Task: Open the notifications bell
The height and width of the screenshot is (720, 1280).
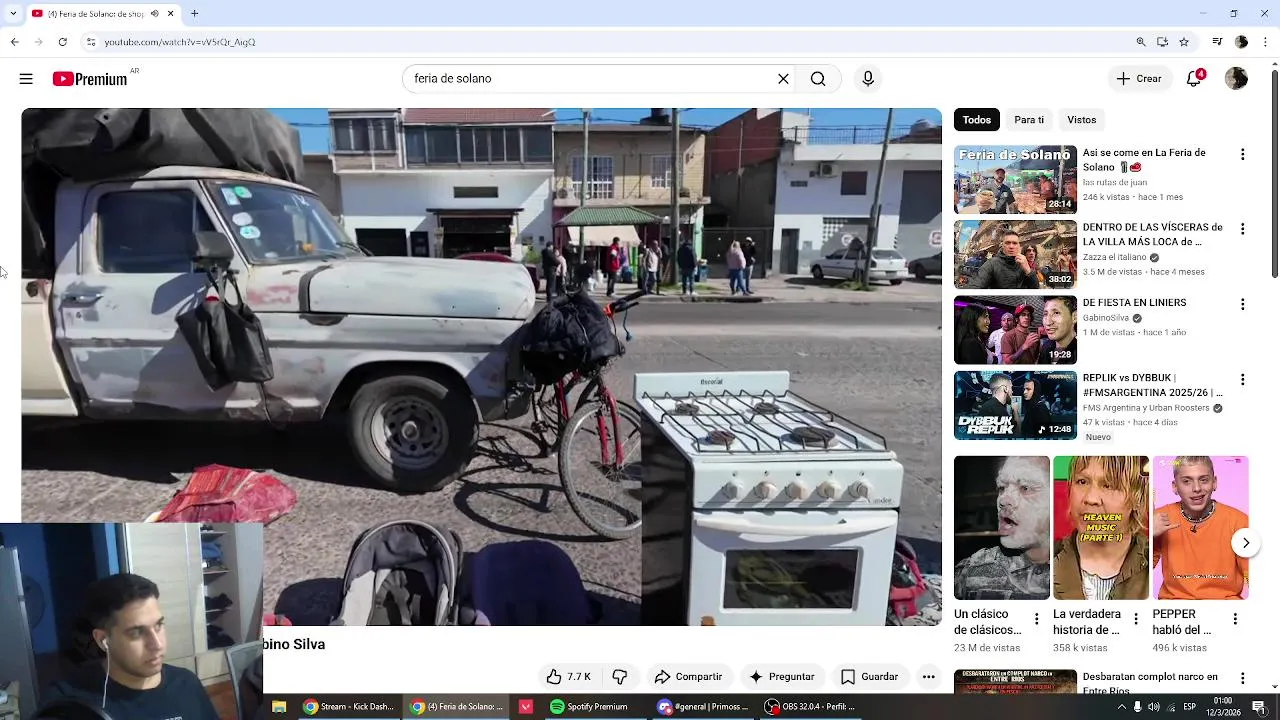Action: pos(1194,79)
